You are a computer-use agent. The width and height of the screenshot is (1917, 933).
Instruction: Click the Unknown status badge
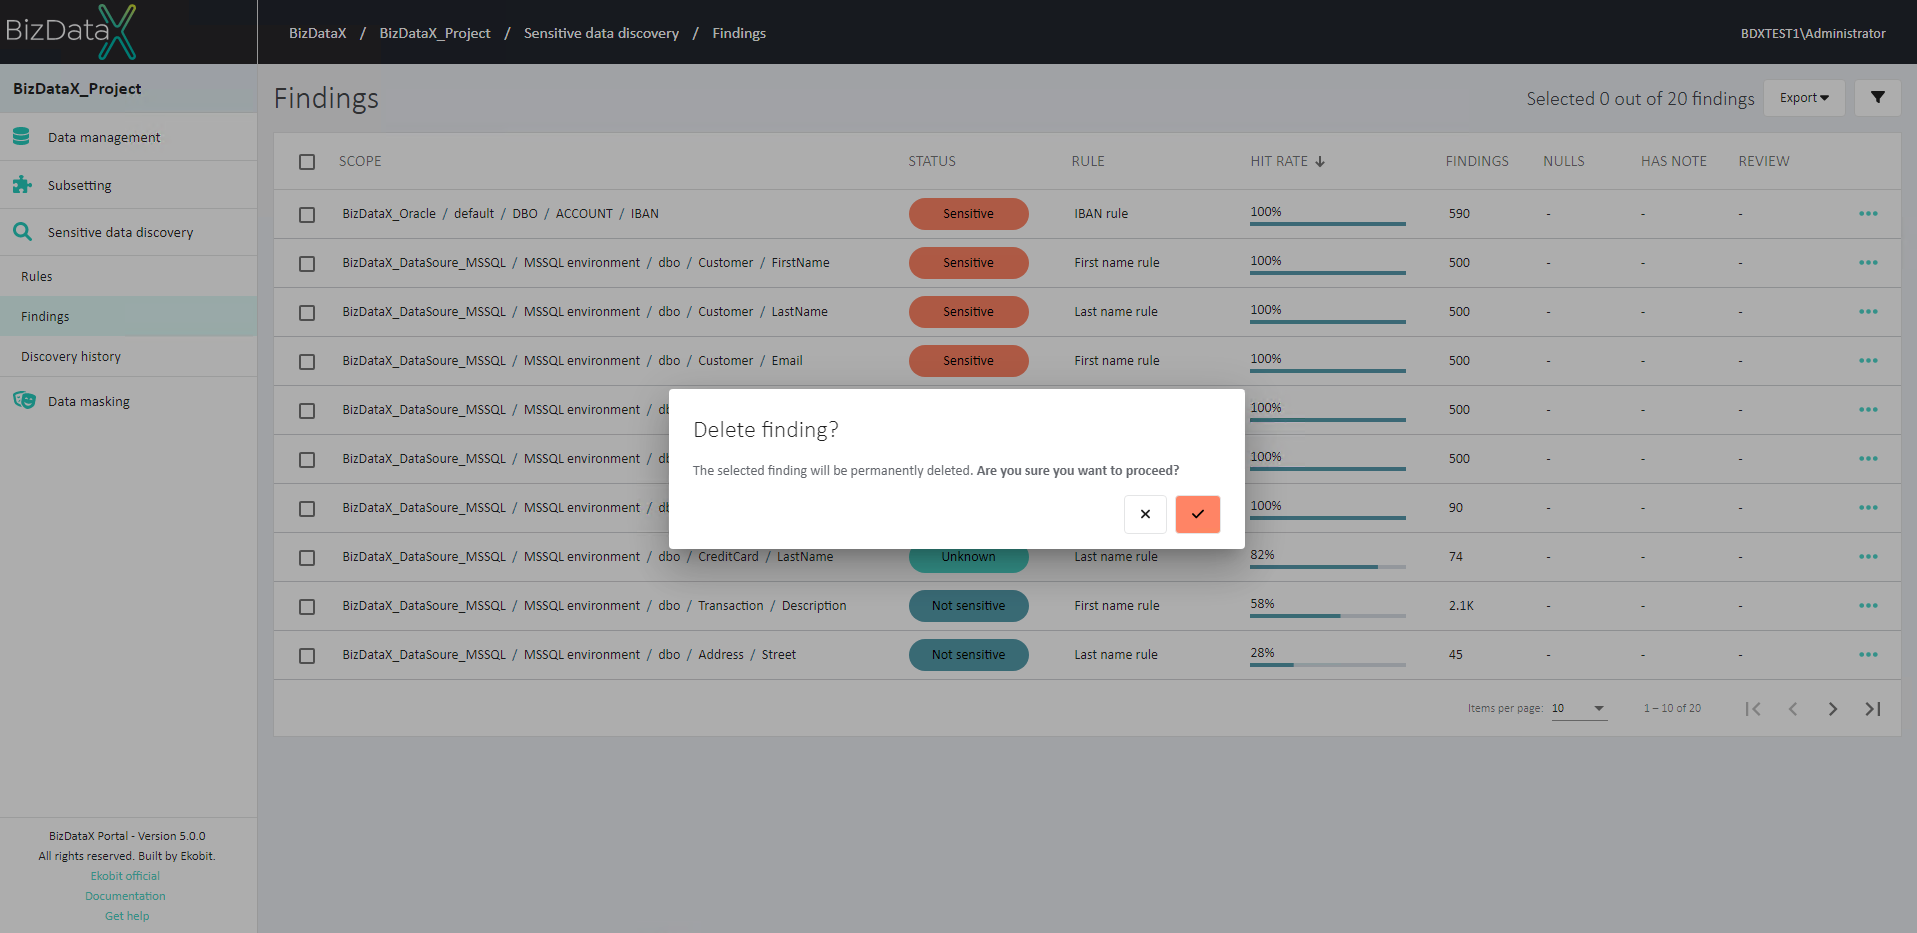968,558
